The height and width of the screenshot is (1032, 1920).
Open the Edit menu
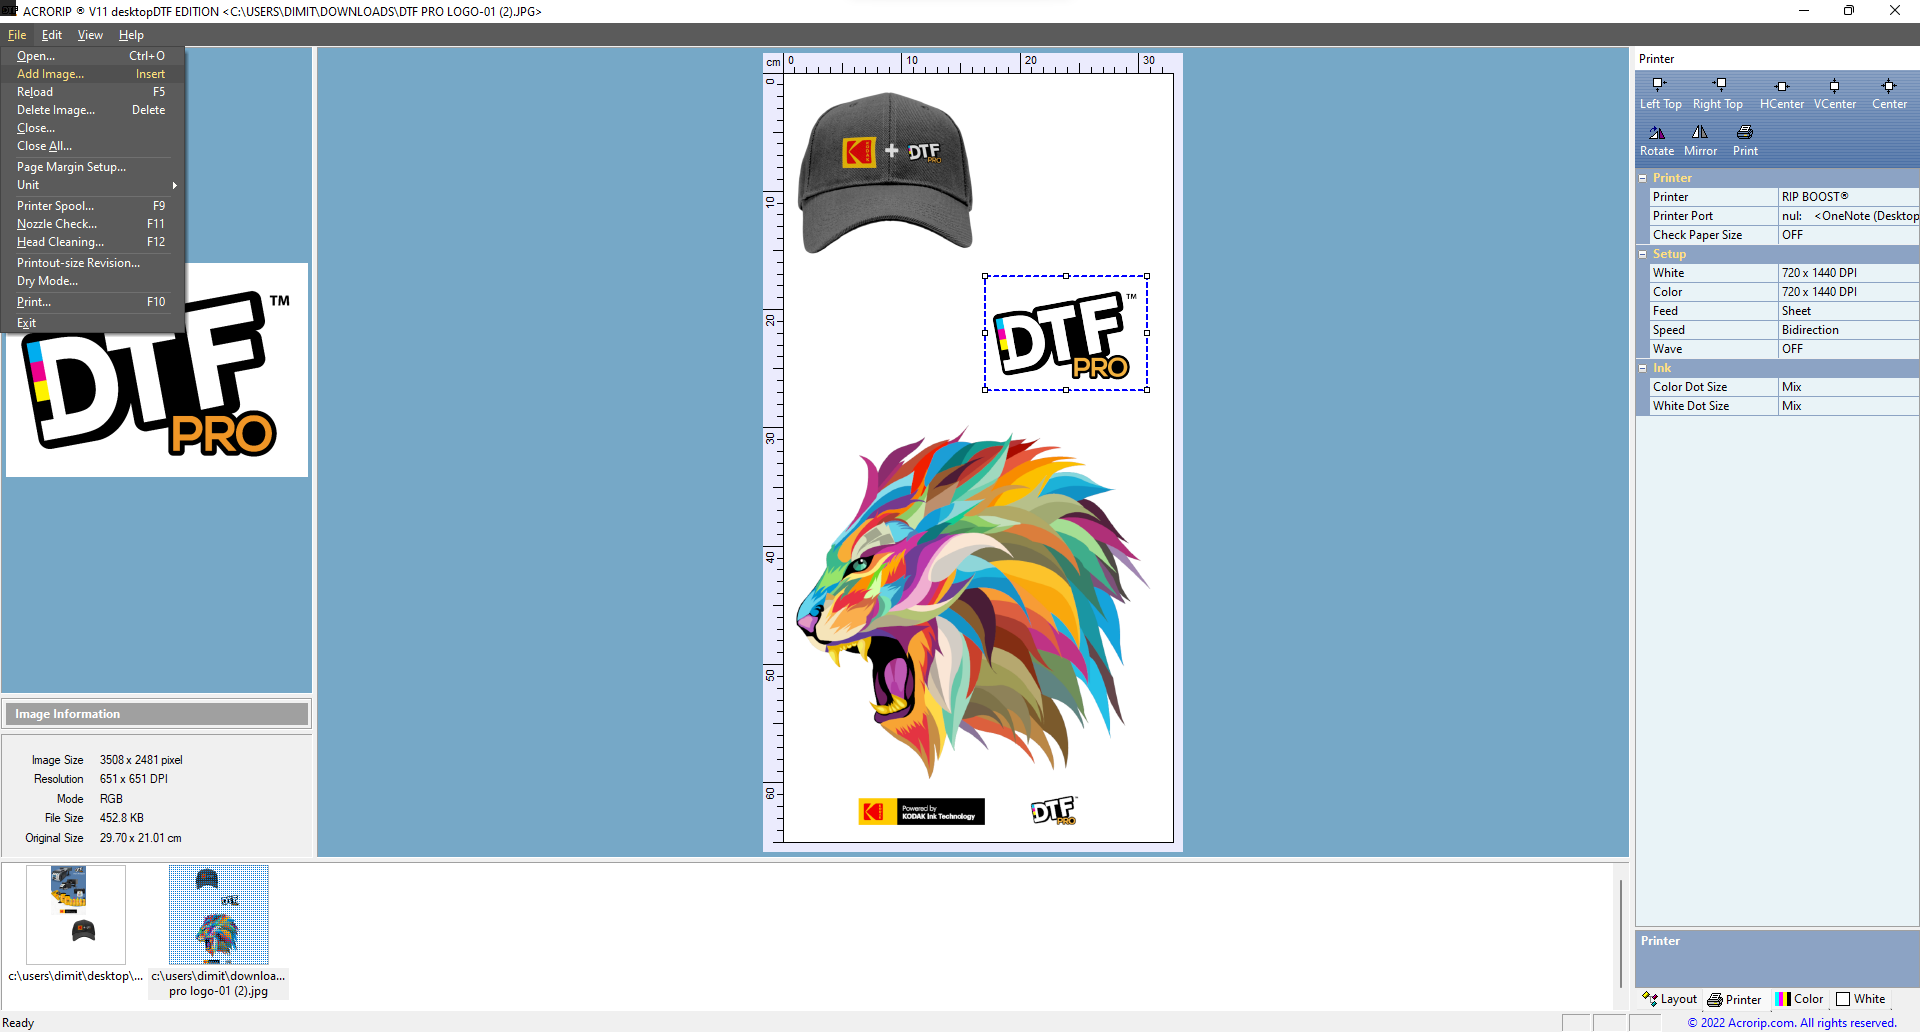click(51, 34)
